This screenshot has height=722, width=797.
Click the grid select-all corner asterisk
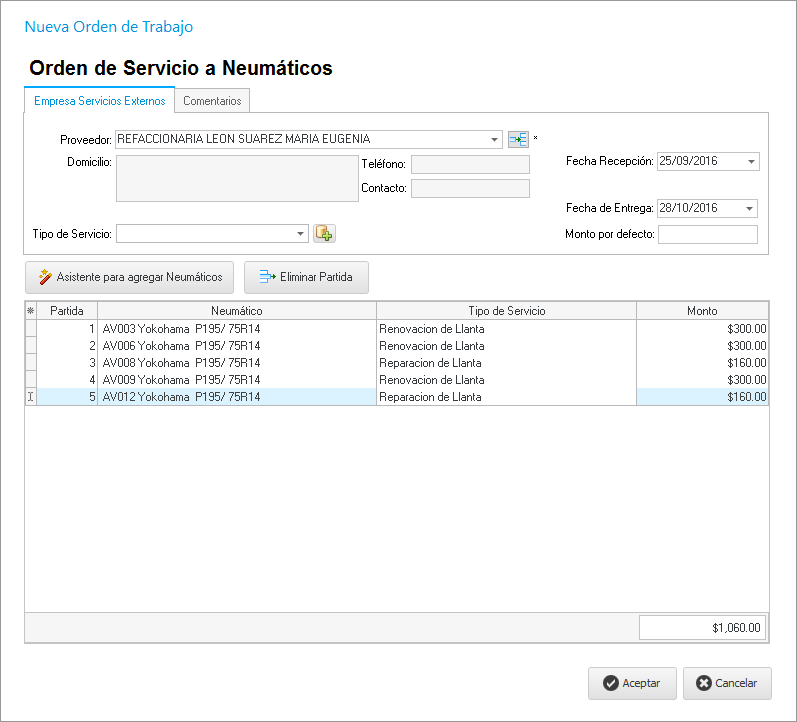30,311
